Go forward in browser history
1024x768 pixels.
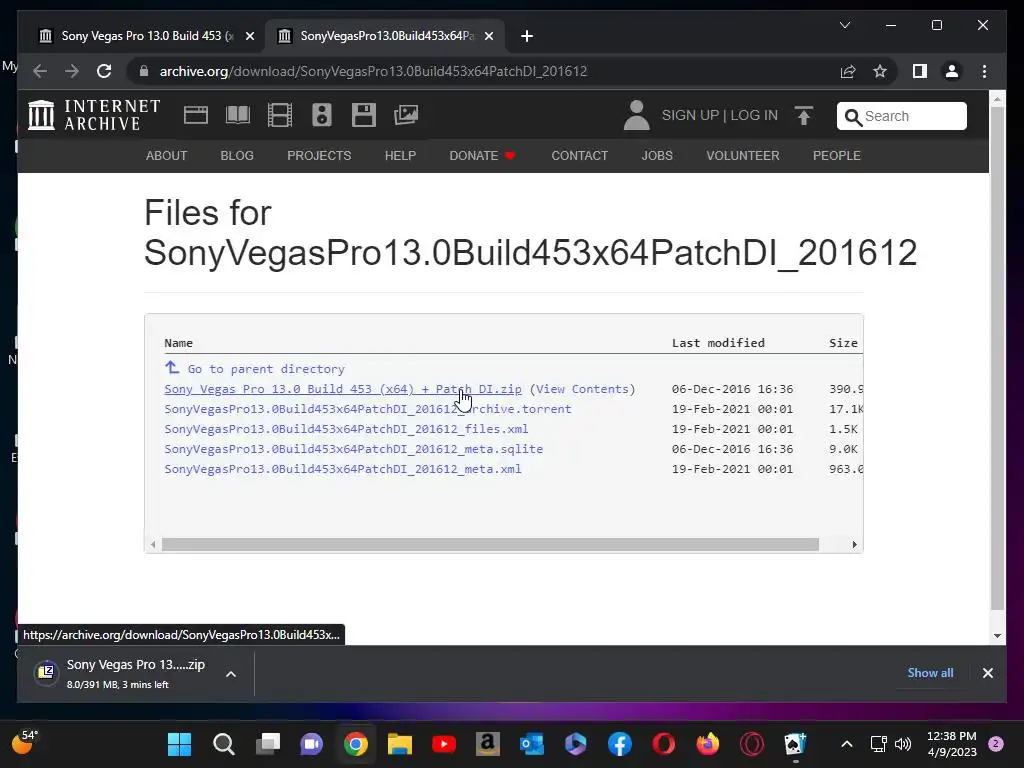[72, 71]
